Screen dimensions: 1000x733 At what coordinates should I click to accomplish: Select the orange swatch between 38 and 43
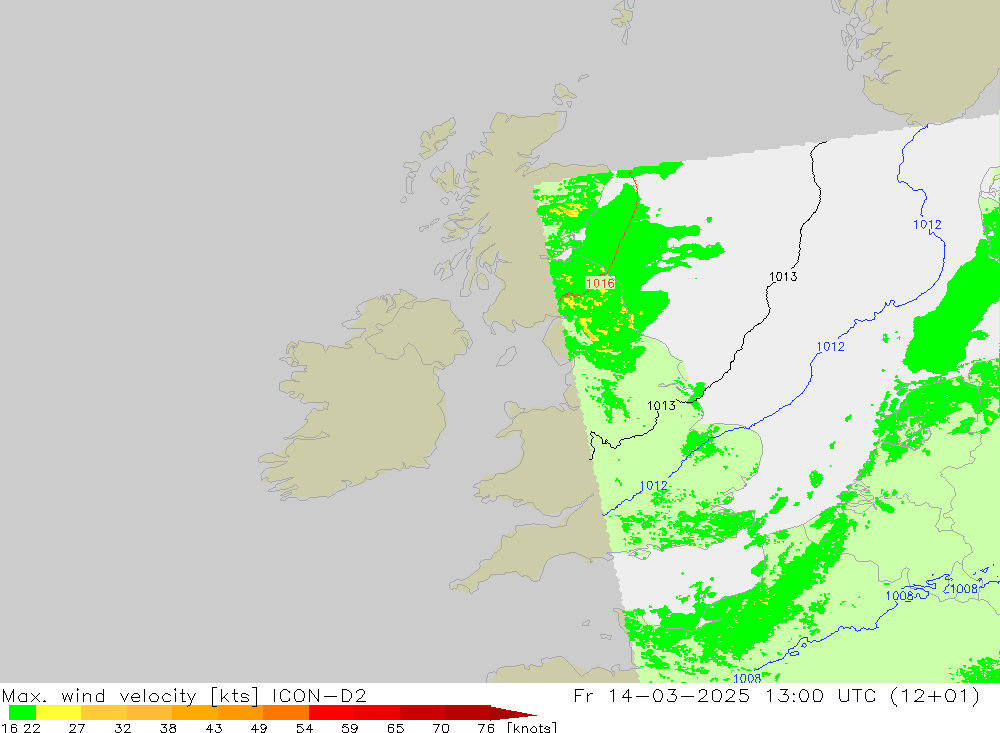[195, 713]
